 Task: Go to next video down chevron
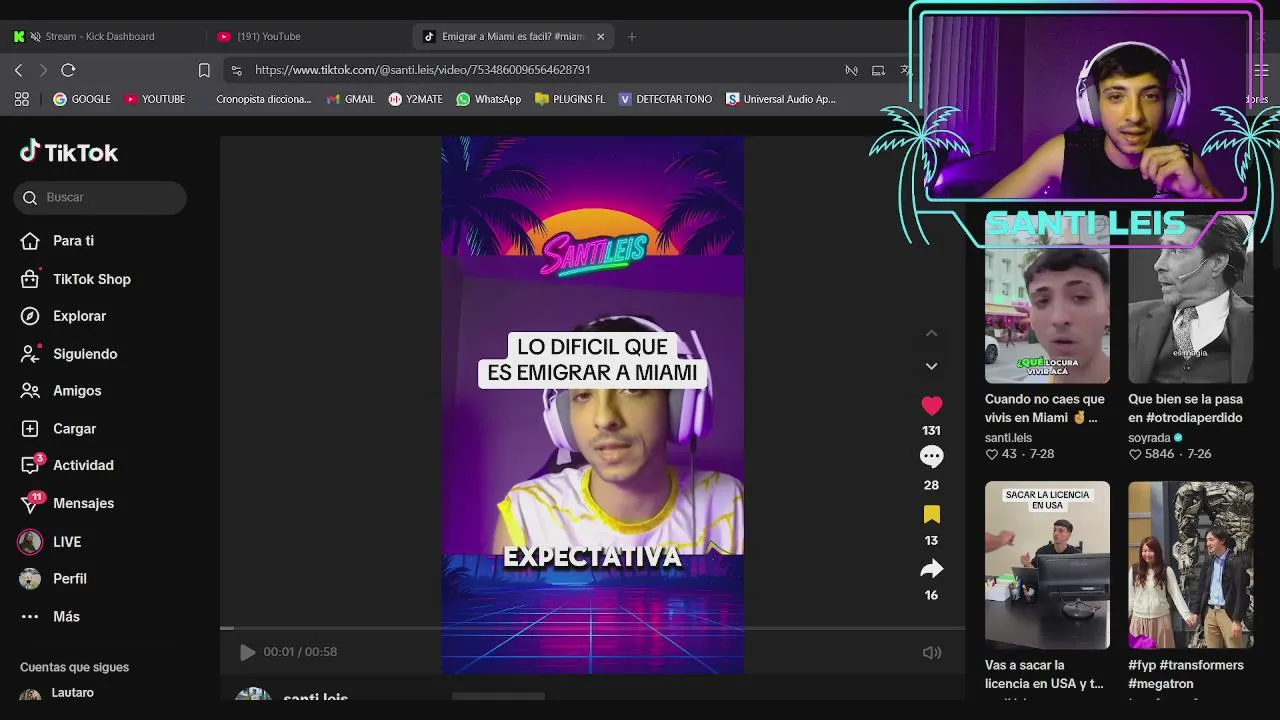click(931, 366)
